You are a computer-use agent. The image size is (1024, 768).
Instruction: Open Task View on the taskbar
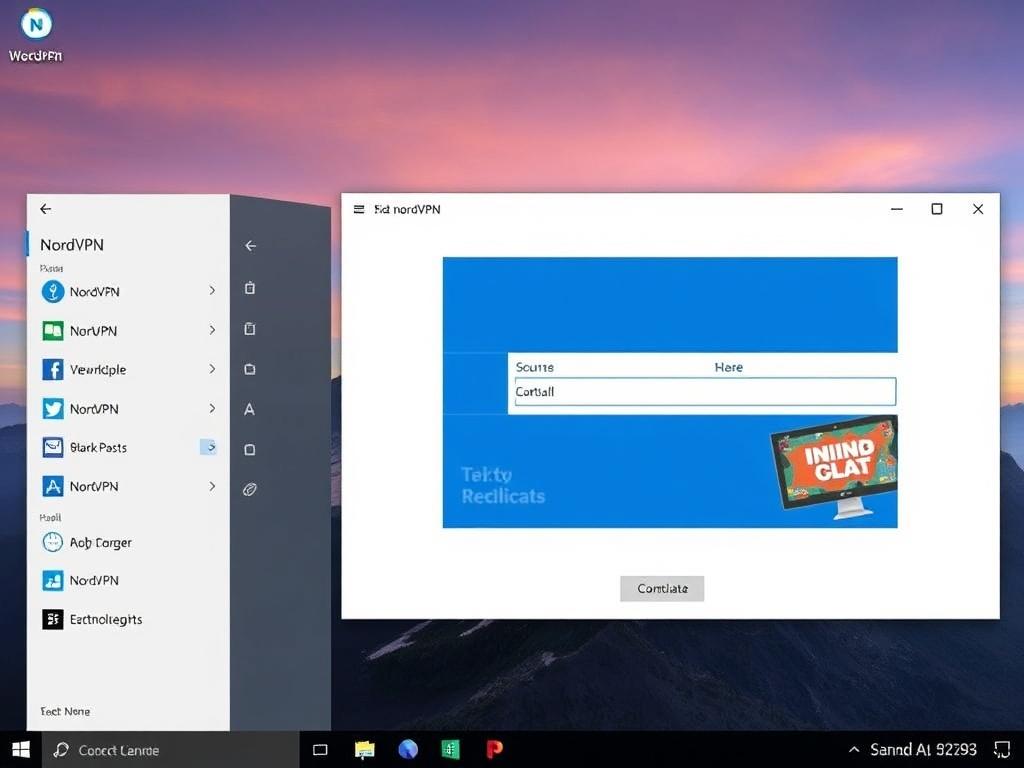320,750
